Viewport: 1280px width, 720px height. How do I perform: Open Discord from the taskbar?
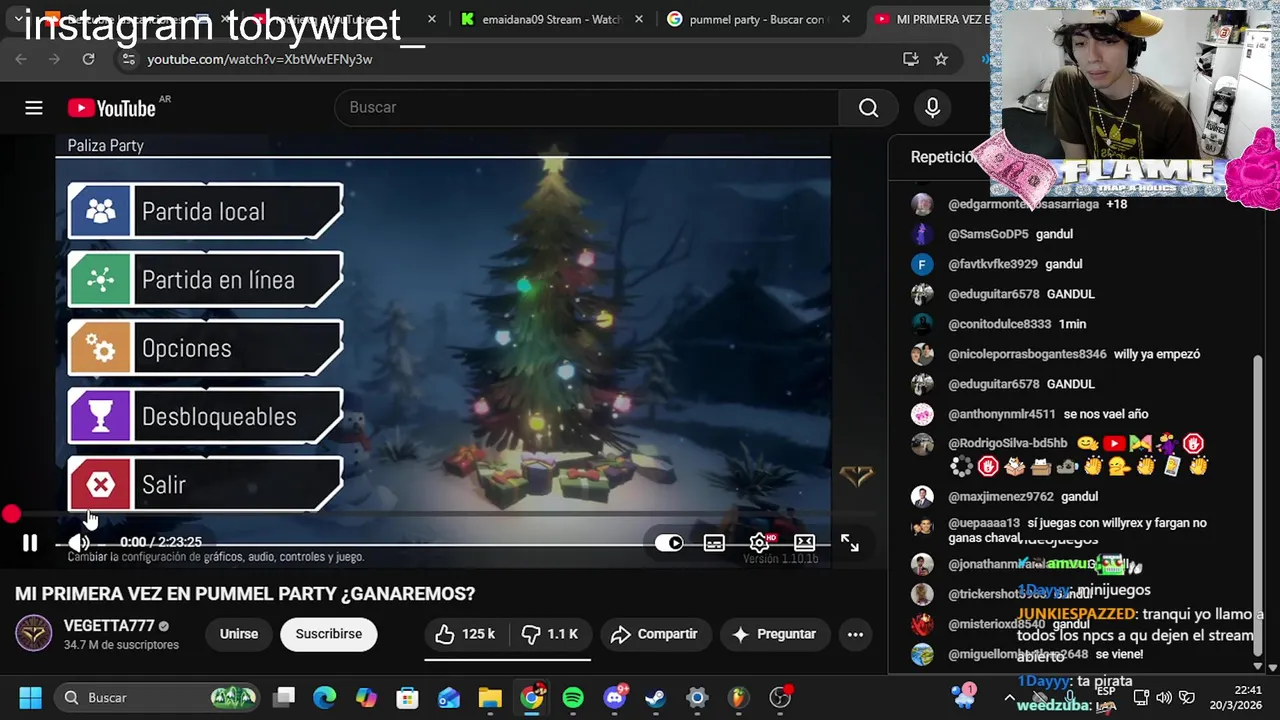pyautogui.click(x=615, y=697)
